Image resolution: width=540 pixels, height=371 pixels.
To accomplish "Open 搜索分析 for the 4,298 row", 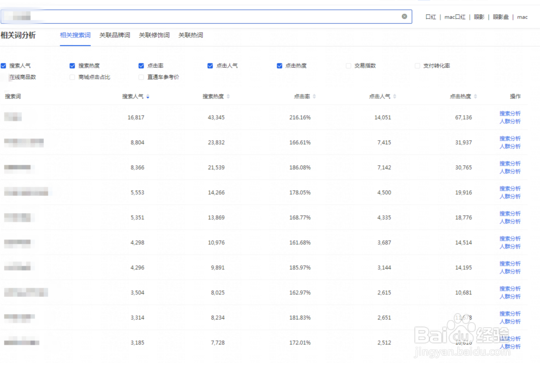I will (x=510, y=238).
